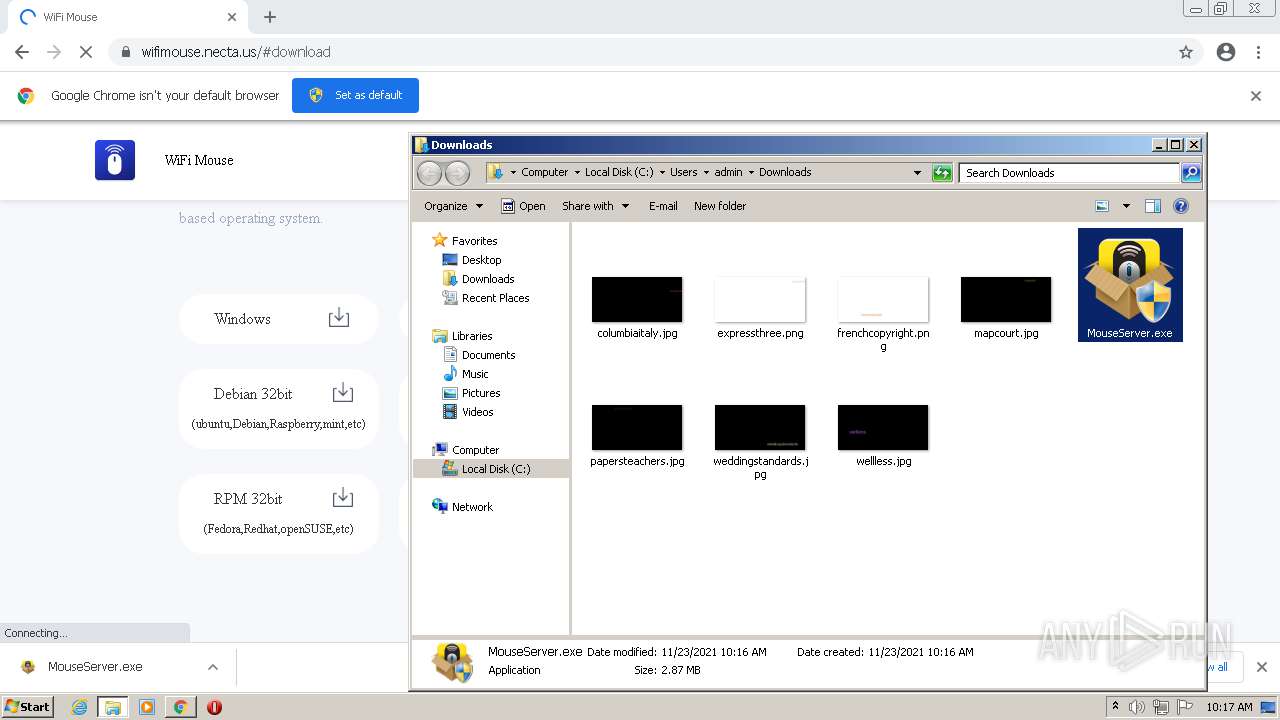Open MouseServer.exe download options chevron
This screenshot has width=1280, height=720.
[x=213, y=667]
